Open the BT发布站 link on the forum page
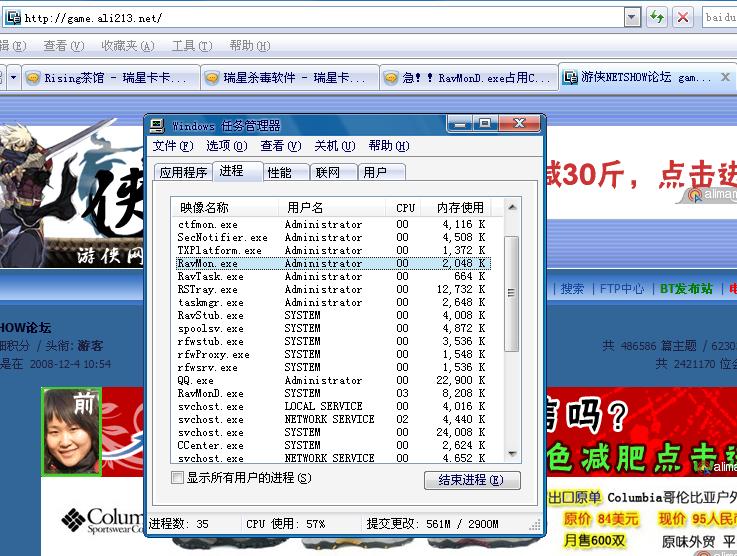 [686, 289]
